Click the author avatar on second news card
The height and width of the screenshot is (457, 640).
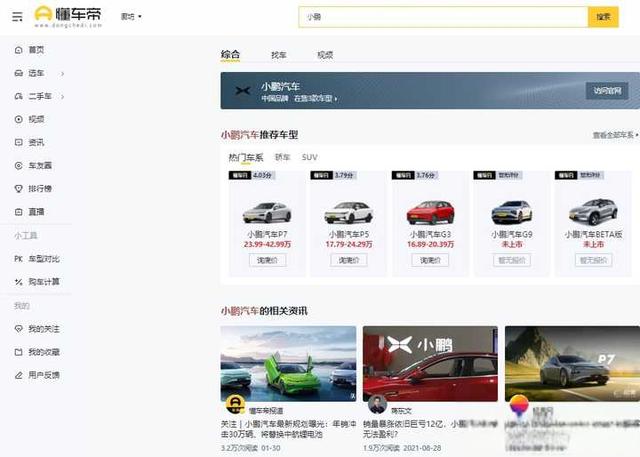[377, 404]
